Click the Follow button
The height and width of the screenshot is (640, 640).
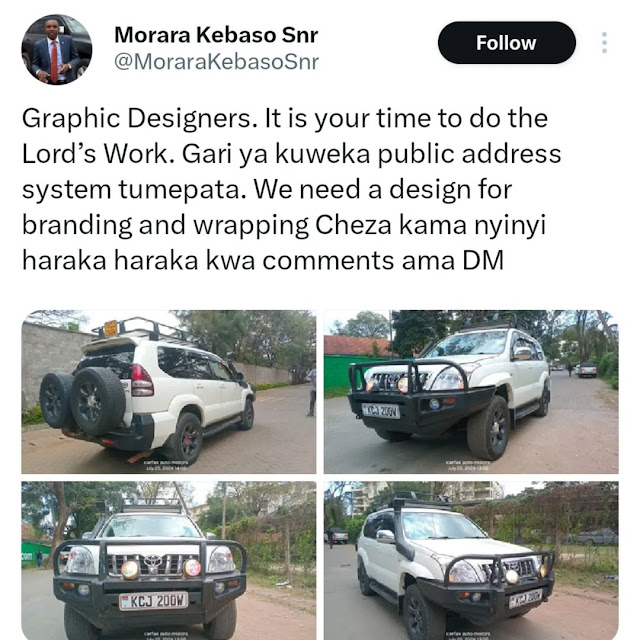(x=507, y=43)
